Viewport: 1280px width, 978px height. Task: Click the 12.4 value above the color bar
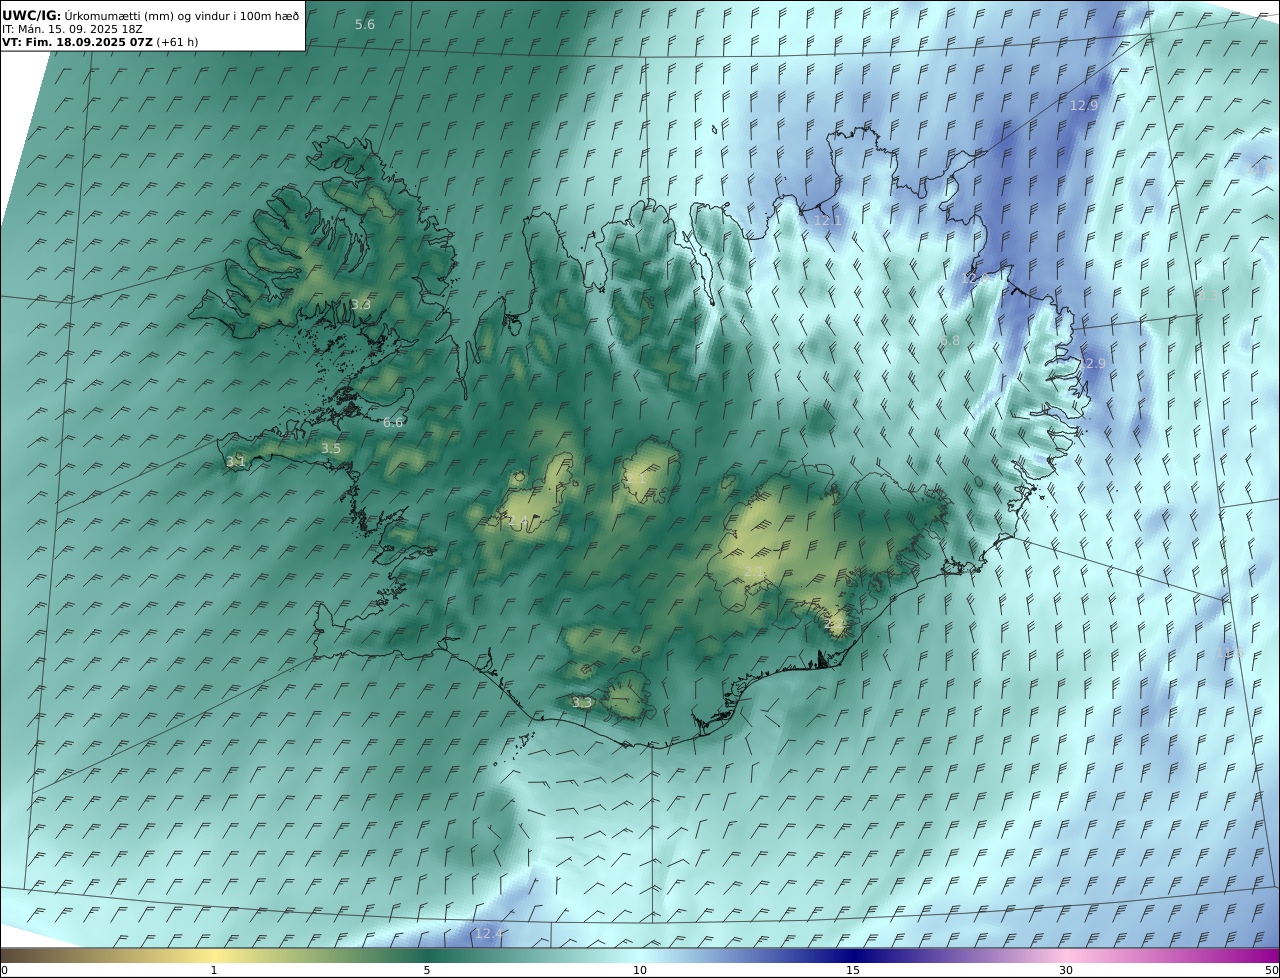point(489,933)
